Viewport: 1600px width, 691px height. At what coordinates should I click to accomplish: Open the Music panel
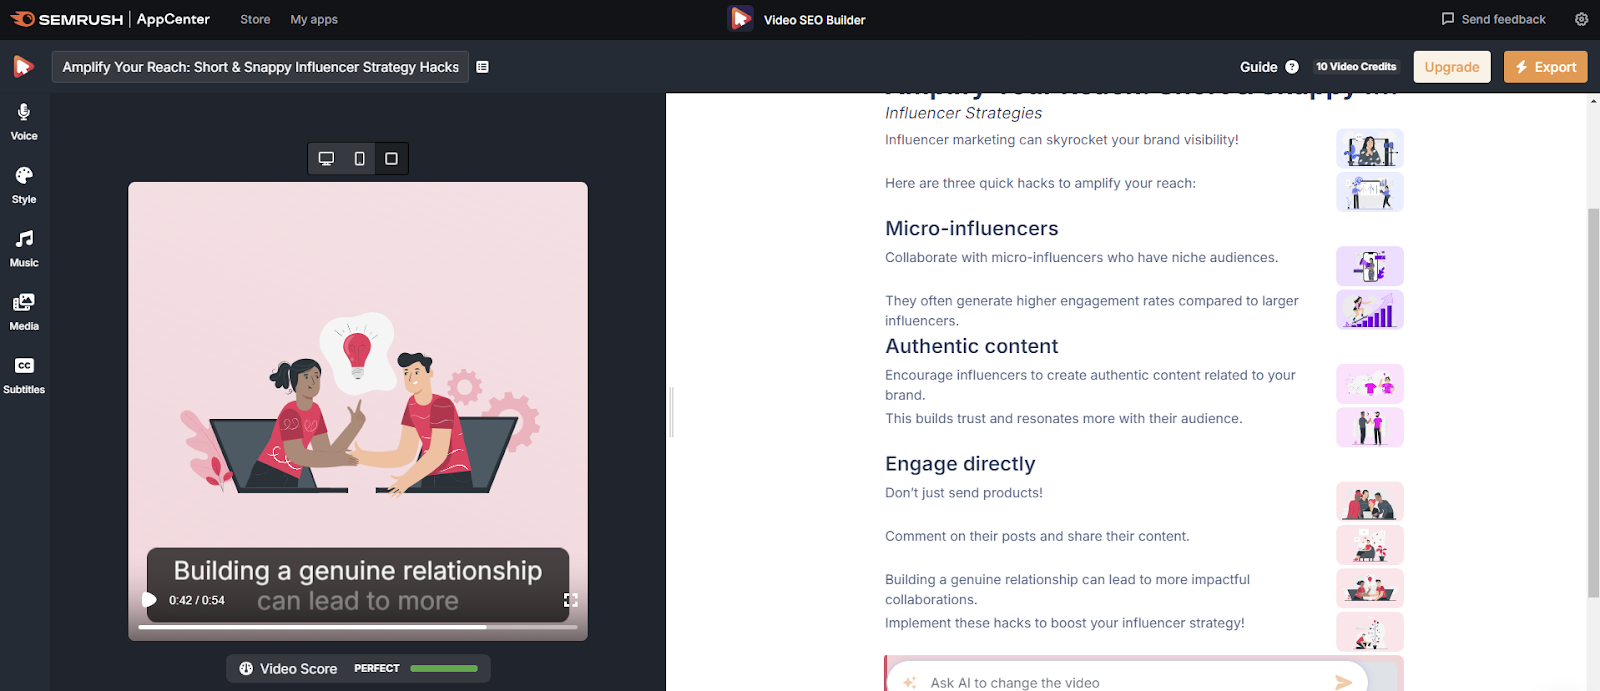point(24,248)
